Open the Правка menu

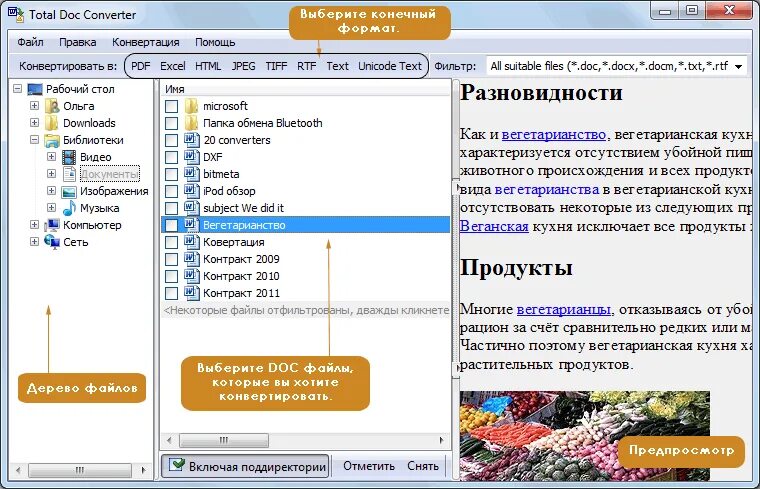point(78,42)
